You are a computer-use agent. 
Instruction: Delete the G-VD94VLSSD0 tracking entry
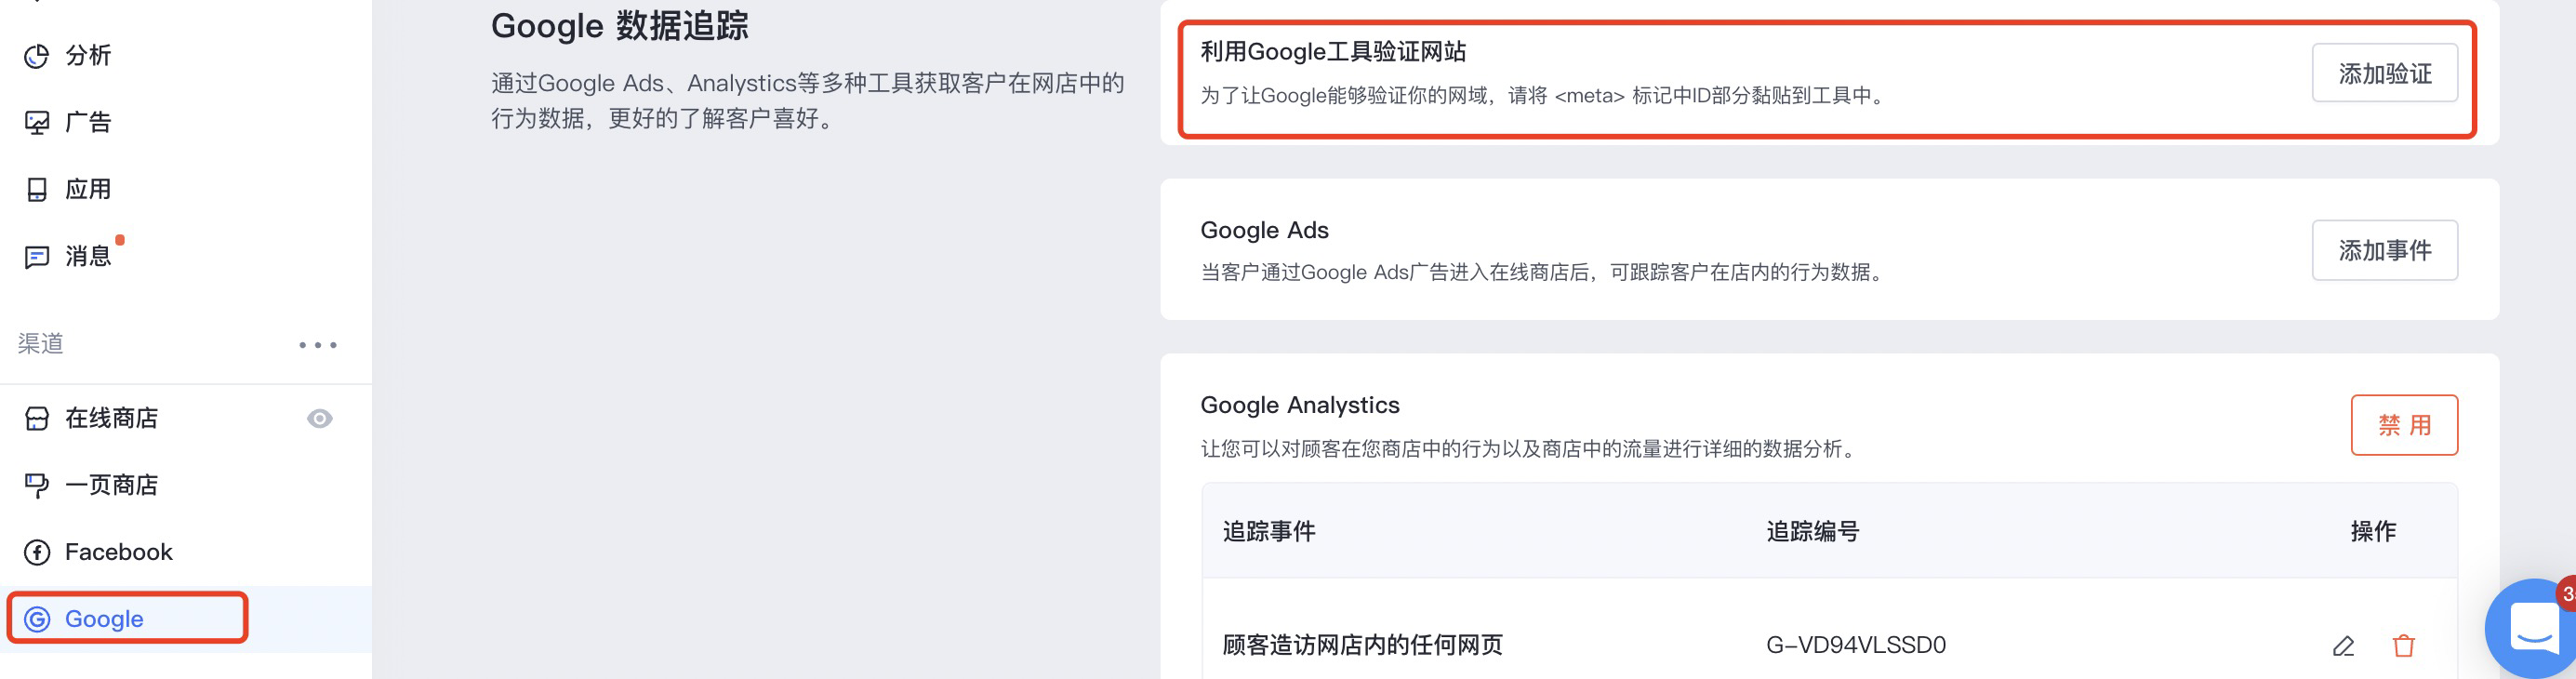pos(2403,646)
